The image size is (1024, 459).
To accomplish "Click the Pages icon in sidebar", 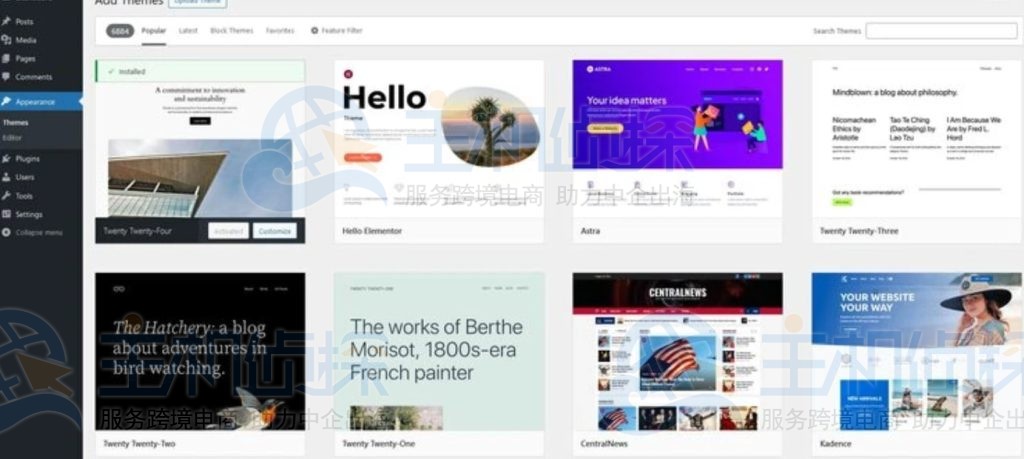I will (x=6, y=58).
